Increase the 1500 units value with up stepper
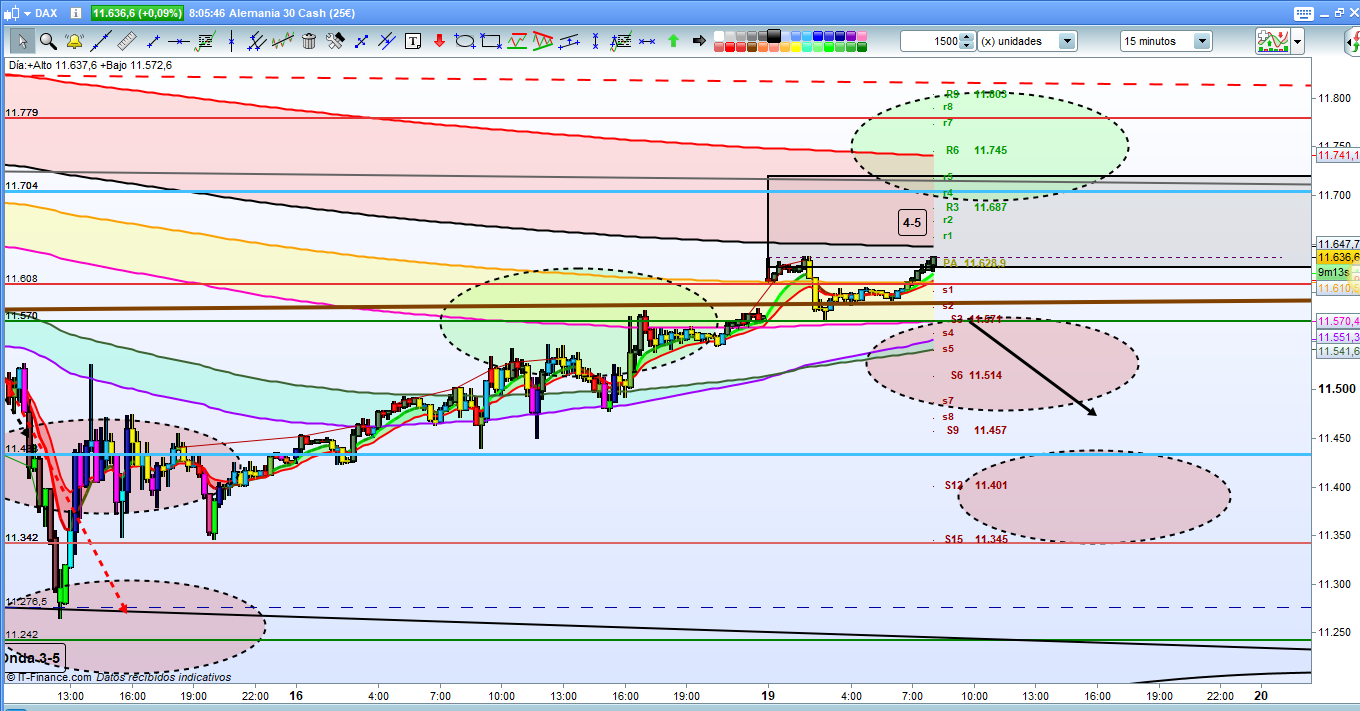 [966, 37]
